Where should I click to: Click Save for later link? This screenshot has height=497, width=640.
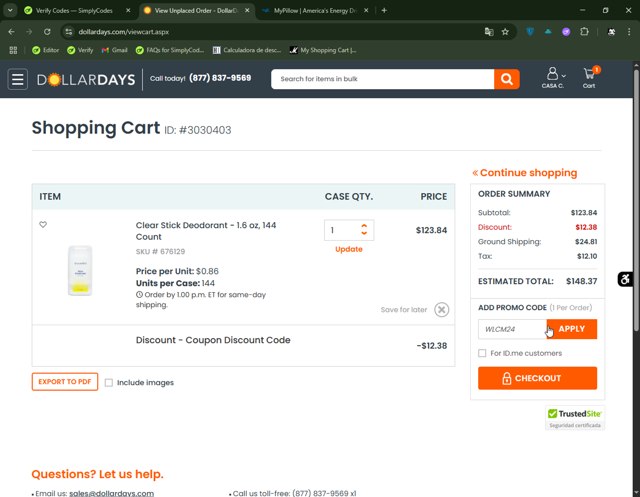click(x=404, y=310)
